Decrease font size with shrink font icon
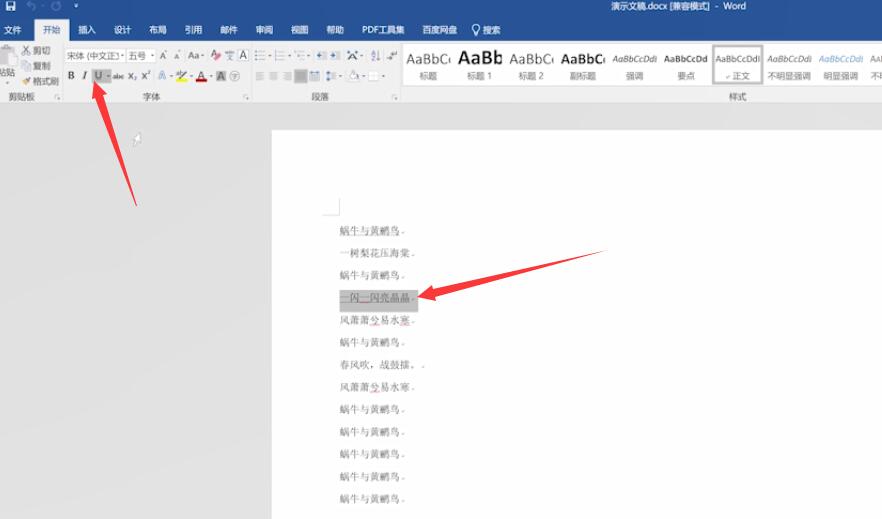The width and height of the screenshot is (882, 519). pos(177,56)
